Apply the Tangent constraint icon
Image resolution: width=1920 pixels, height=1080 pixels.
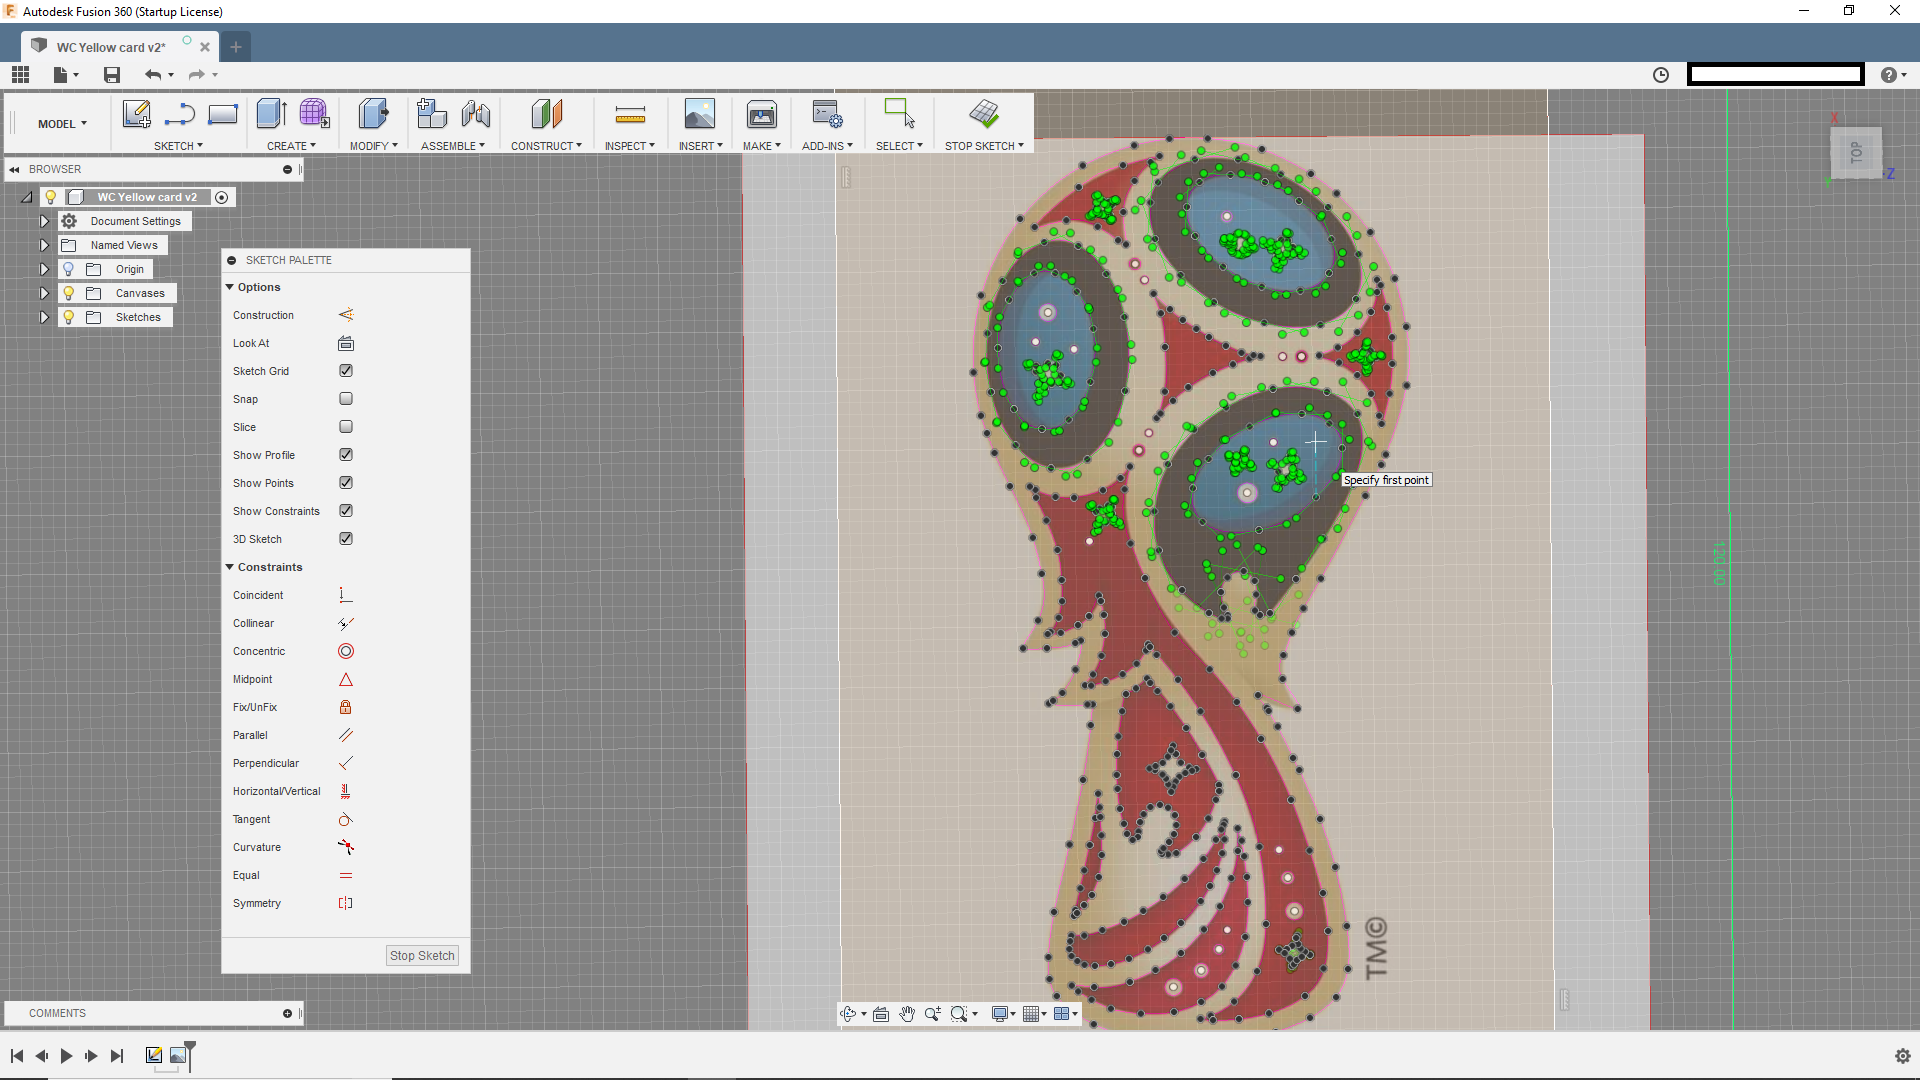point(346,819)
